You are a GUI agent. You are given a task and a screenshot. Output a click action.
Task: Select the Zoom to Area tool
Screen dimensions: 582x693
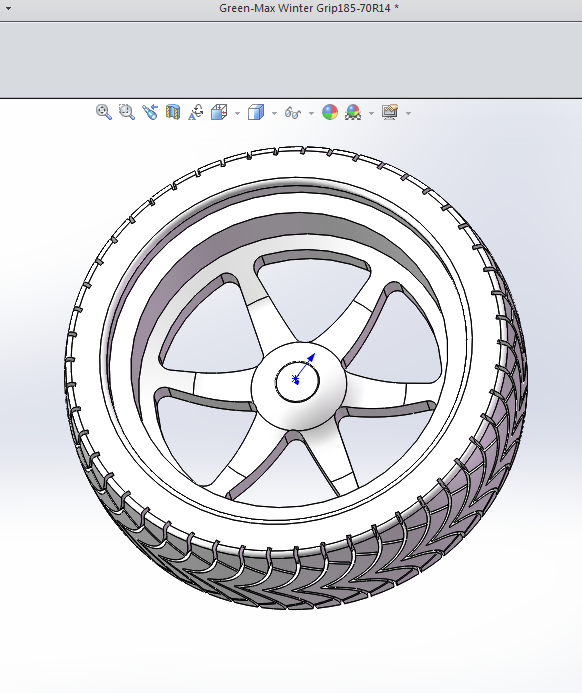[x=127, y=112]
